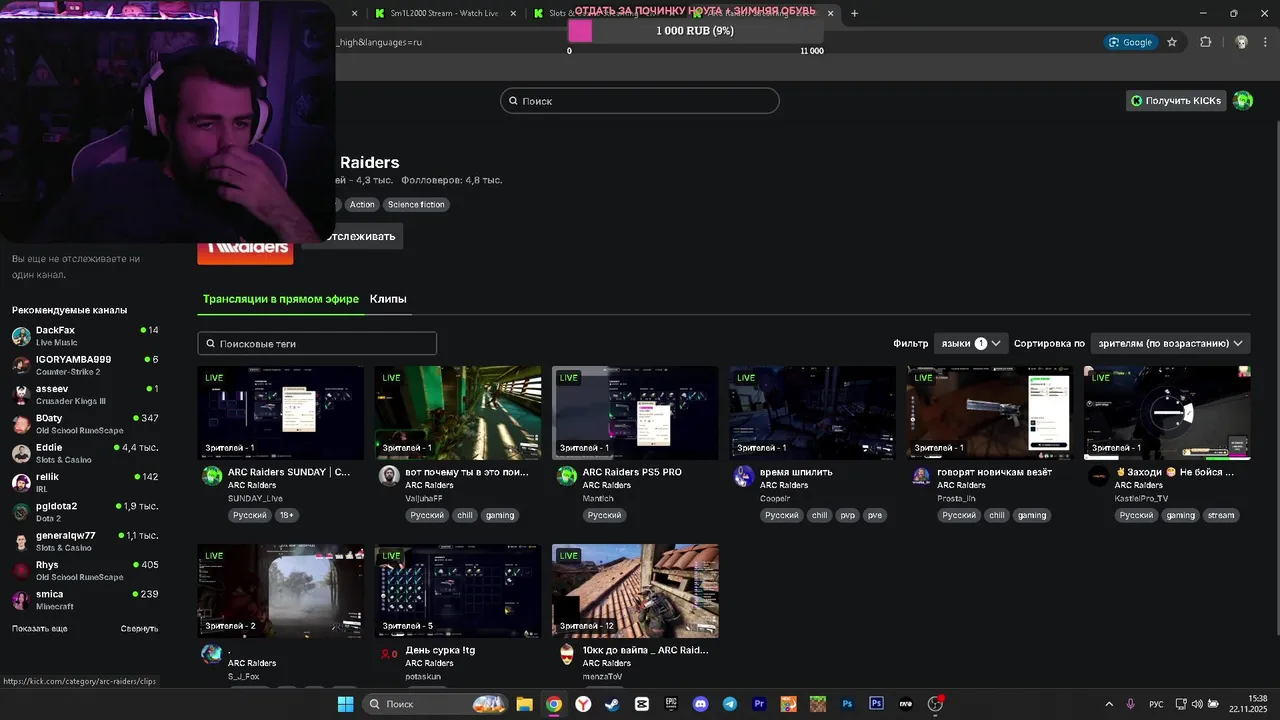
Task: Open the Eddie Slots & Casino channel
Action: pos(85,453)
